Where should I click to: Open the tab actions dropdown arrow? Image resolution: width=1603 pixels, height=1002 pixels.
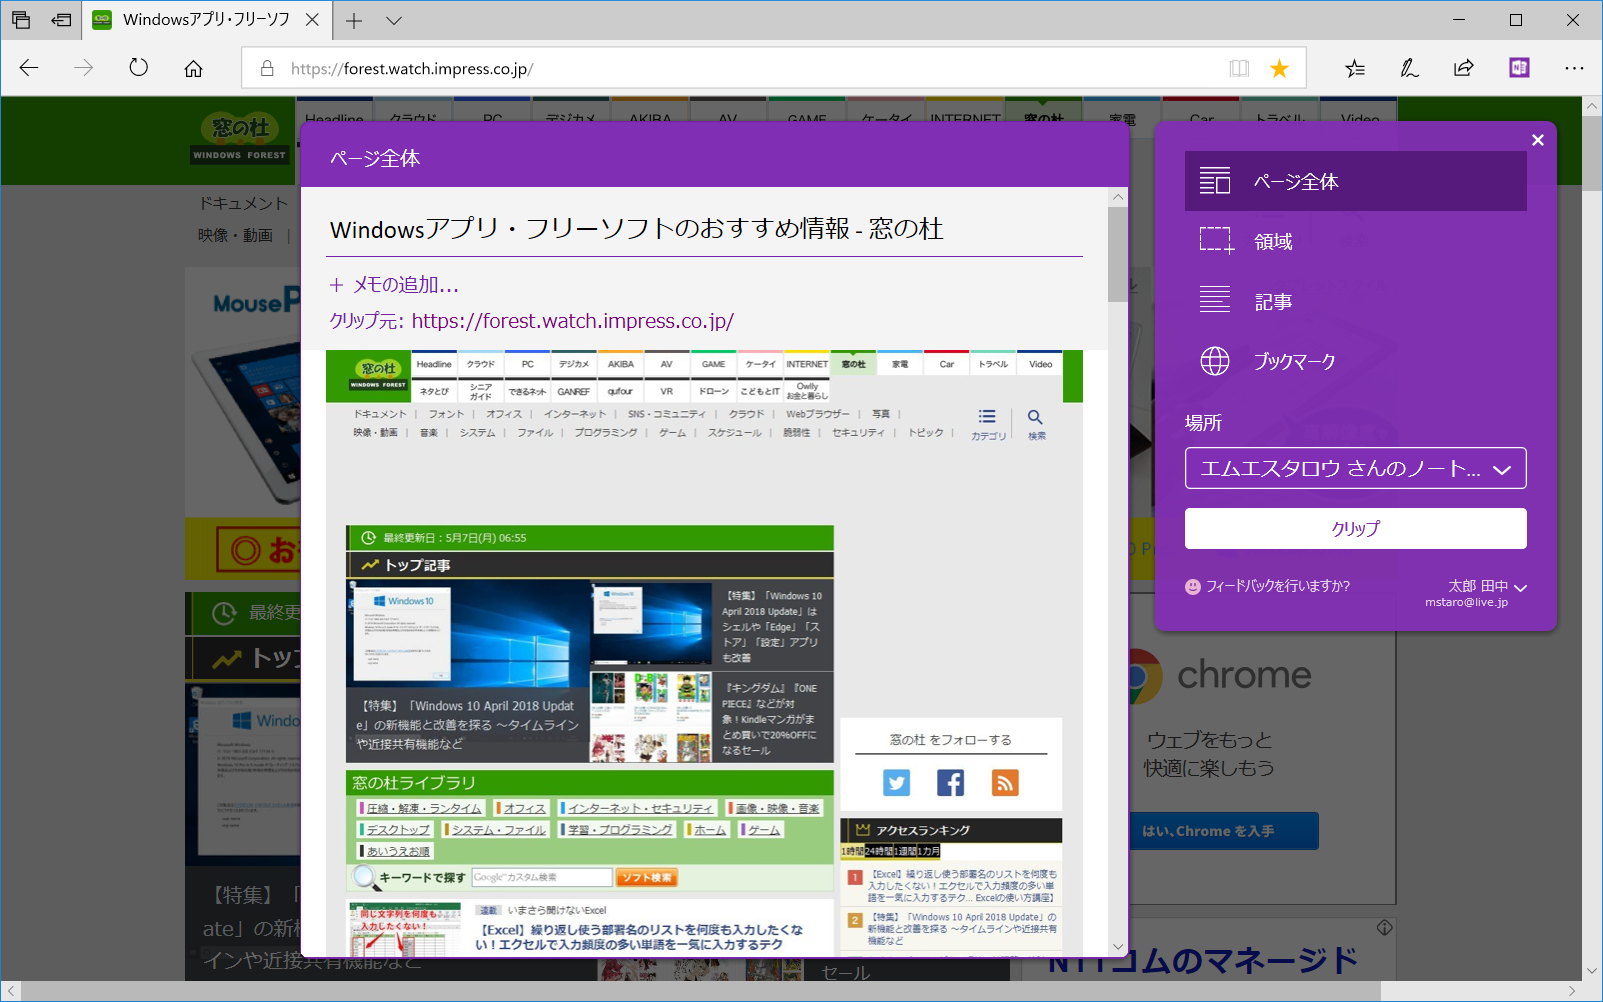coord(392,20)
